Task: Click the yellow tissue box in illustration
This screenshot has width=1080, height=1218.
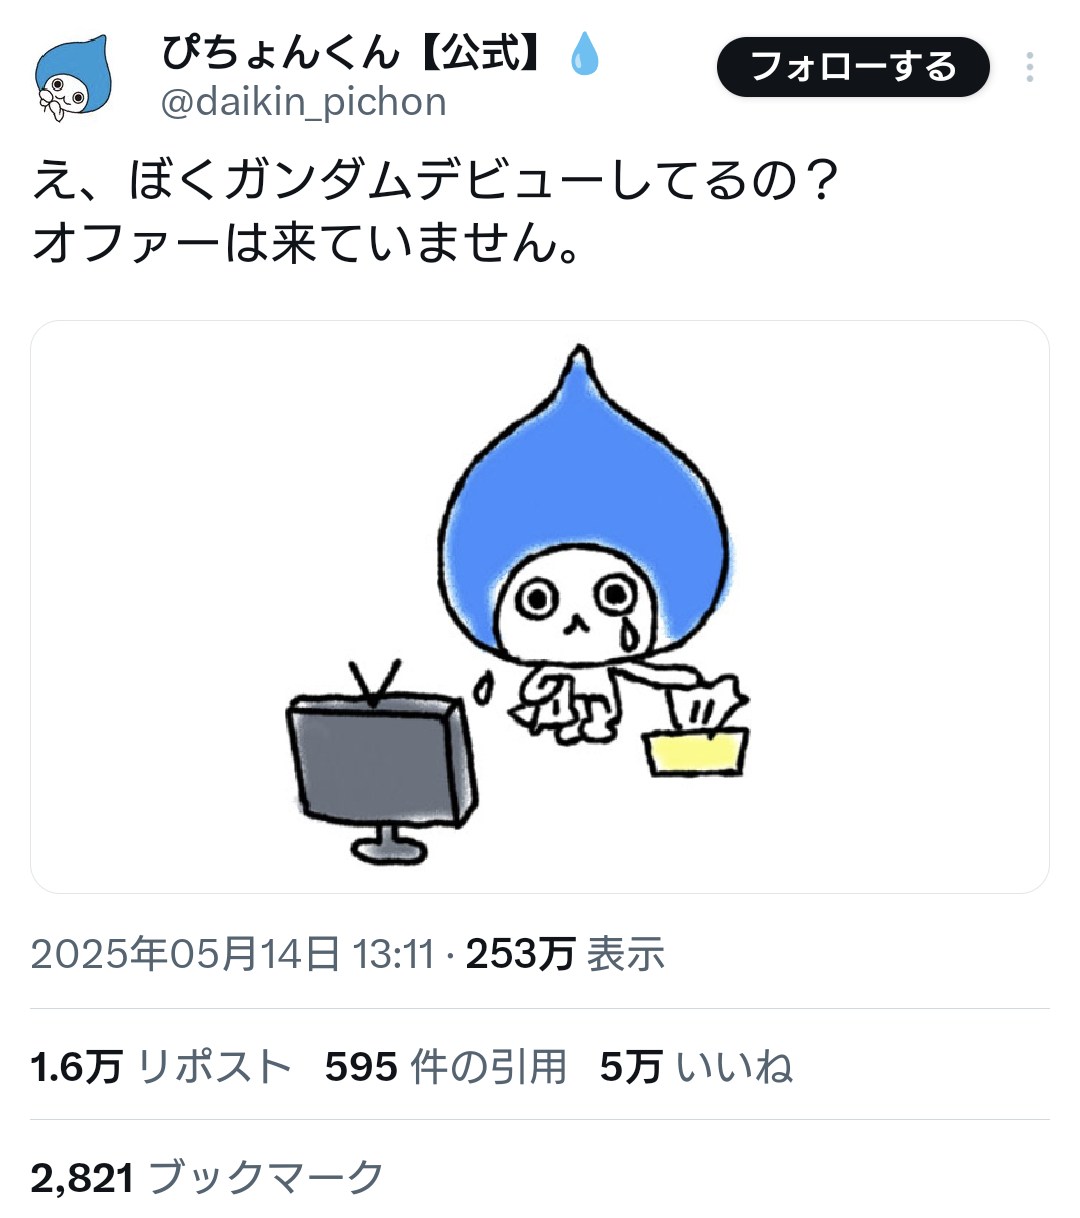Action: 696,751
